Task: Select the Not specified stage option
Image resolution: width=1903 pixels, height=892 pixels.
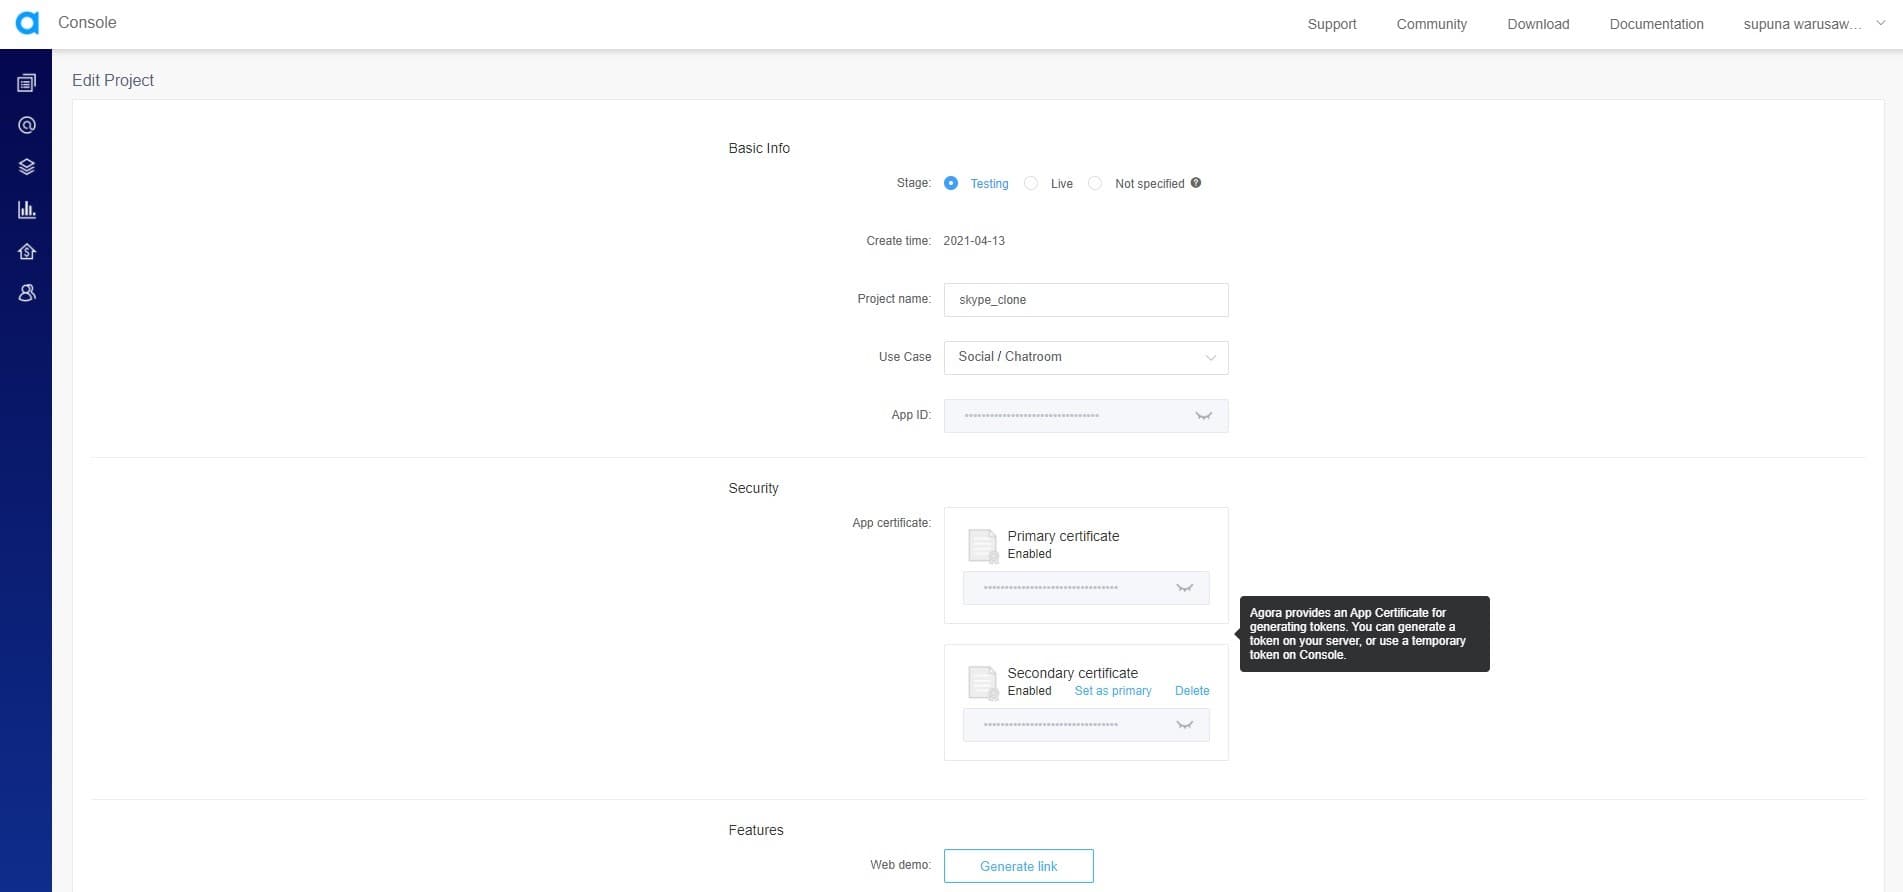Action: click(1095, 183)
